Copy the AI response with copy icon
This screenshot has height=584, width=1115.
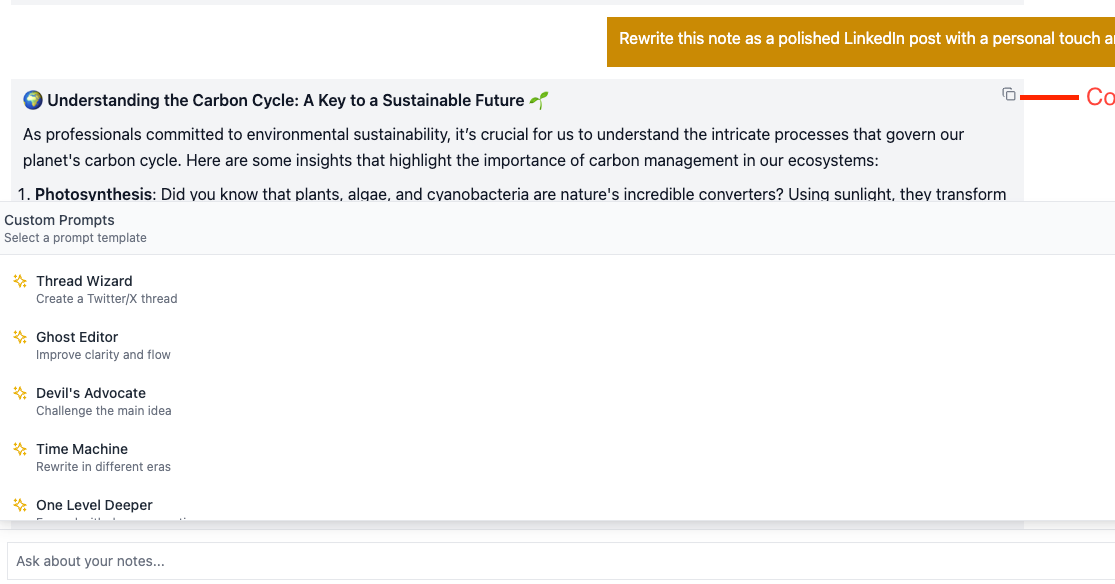coord(1008,95)
